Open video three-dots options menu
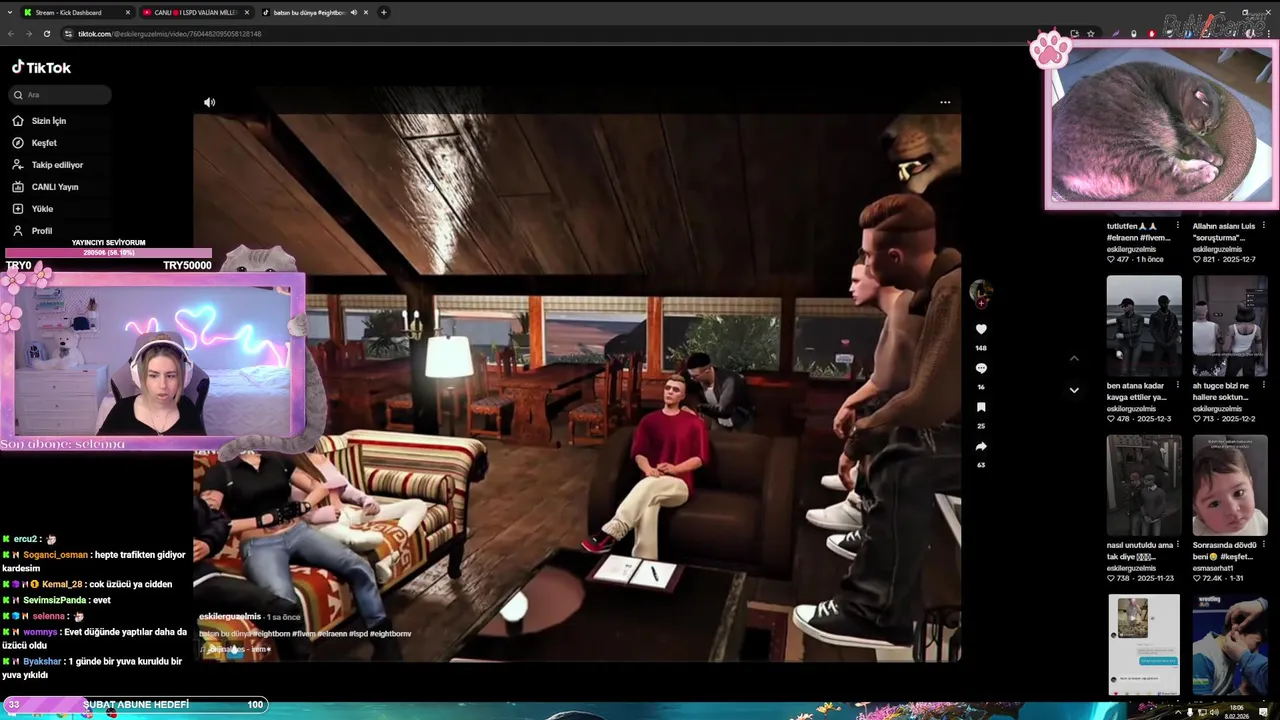Screen dimensions: 1280x720 (x=945, y=102)
